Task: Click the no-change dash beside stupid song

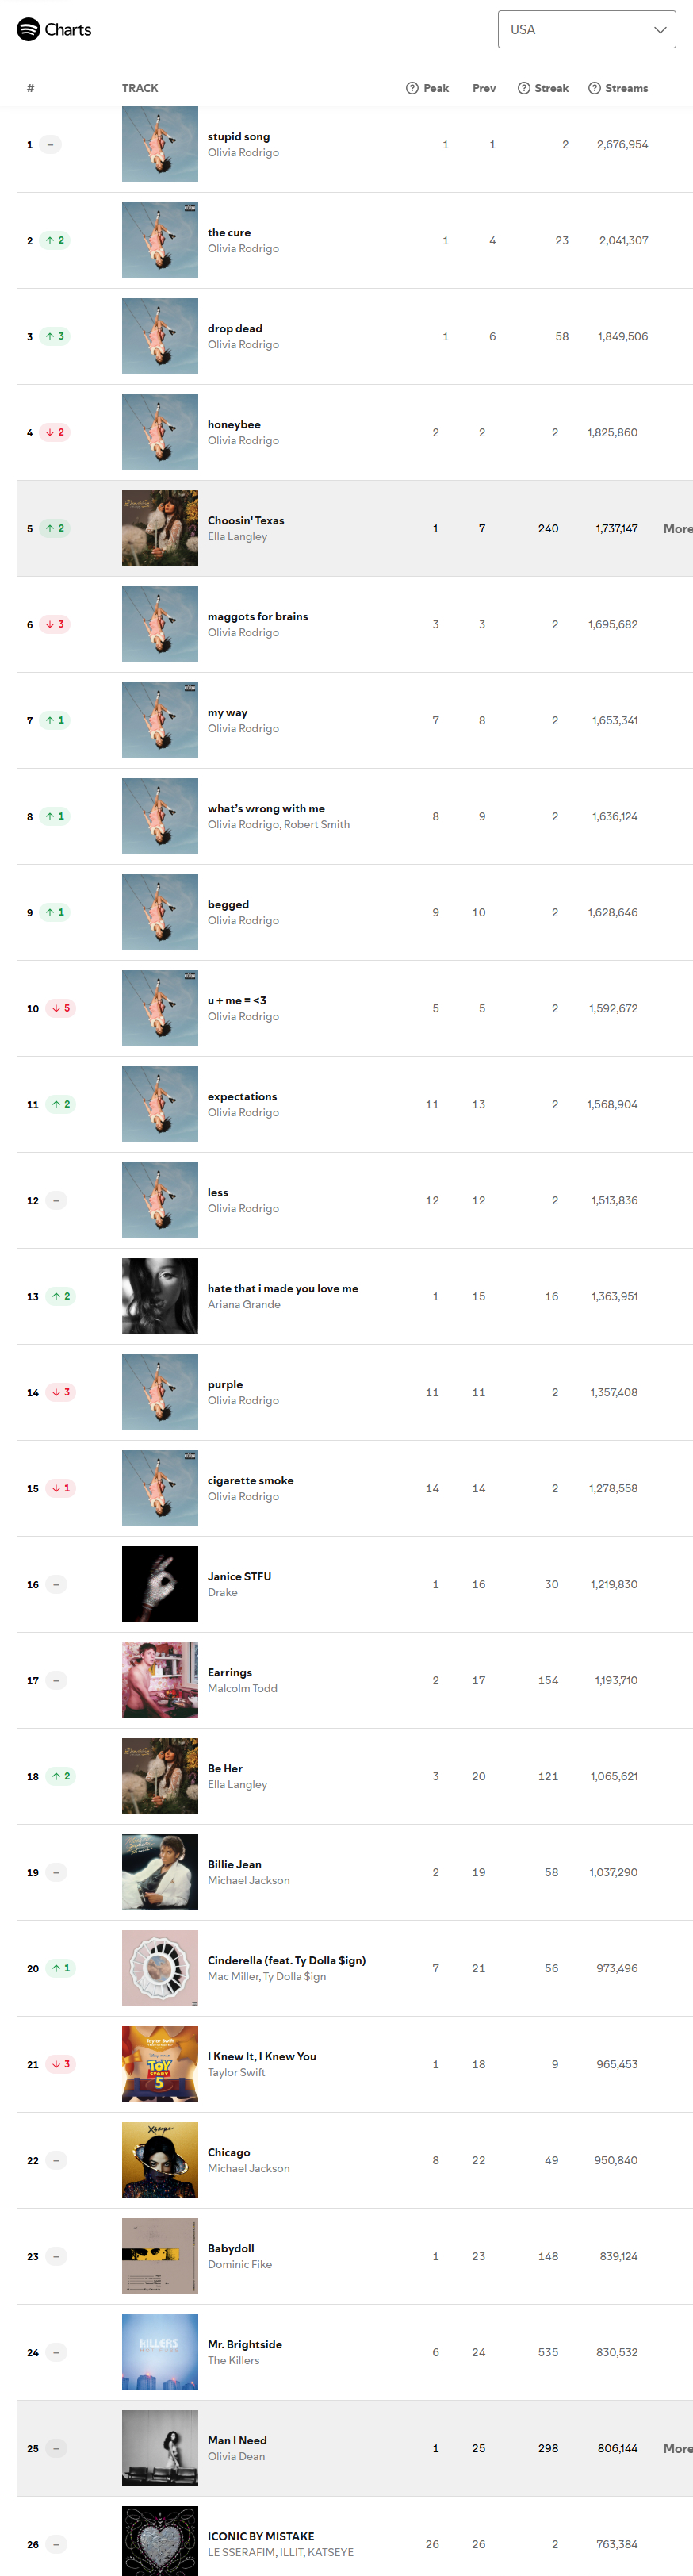Action: pos(51,145)
